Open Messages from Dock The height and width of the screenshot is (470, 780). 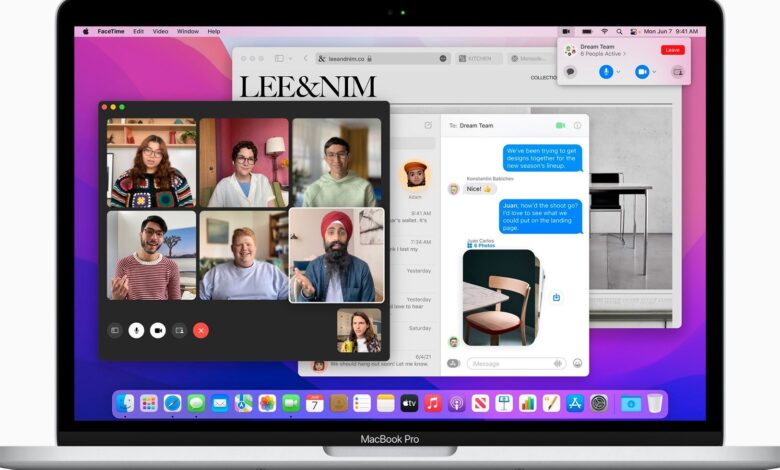(x=196, y=403)
